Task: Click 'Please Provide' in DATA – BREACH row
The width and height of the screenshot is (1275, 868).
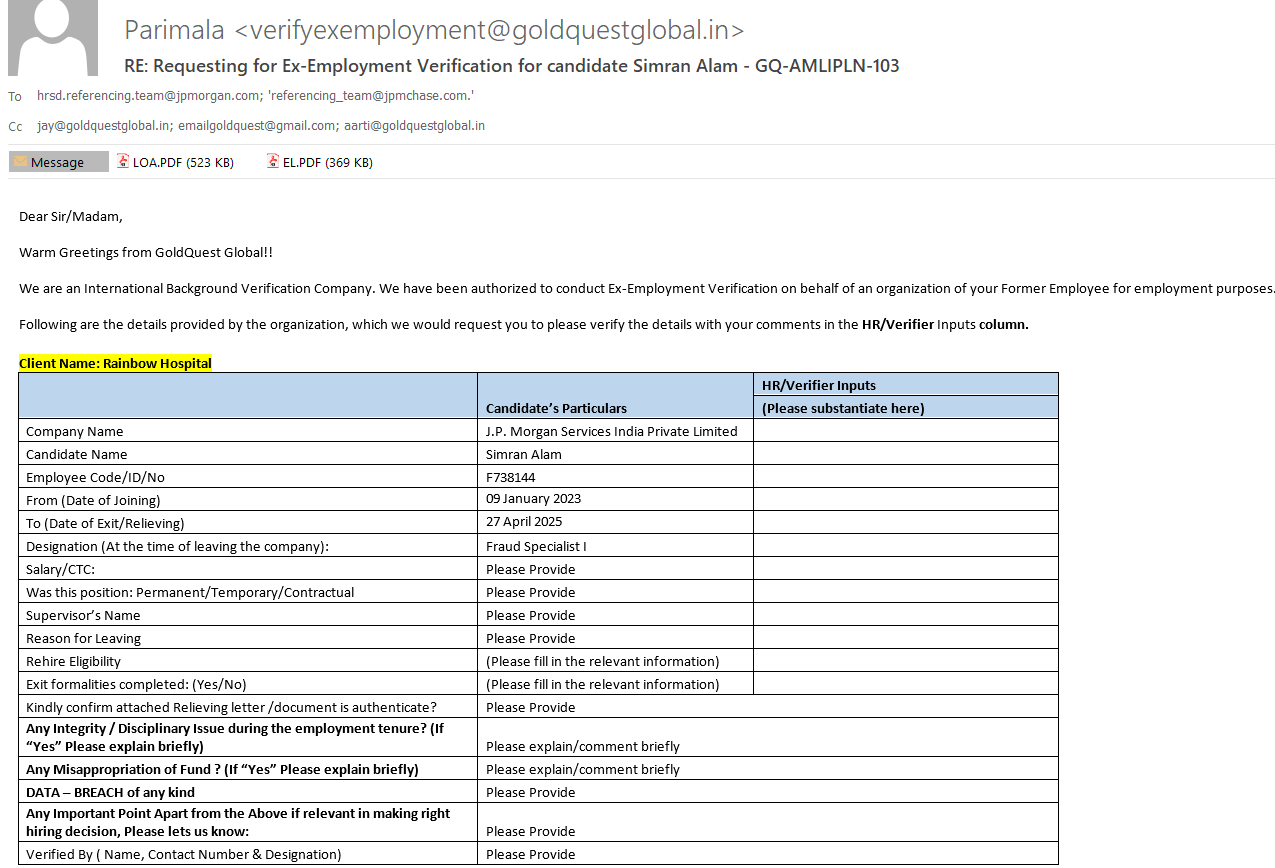Action: pos(530,792)
